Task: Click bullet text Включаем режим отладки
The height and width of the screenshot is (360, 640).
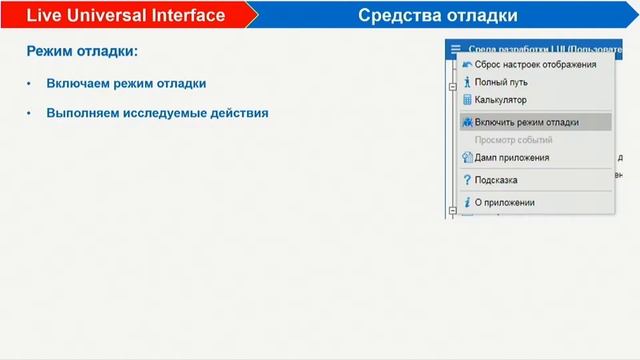Action: (x=126, y=83)
